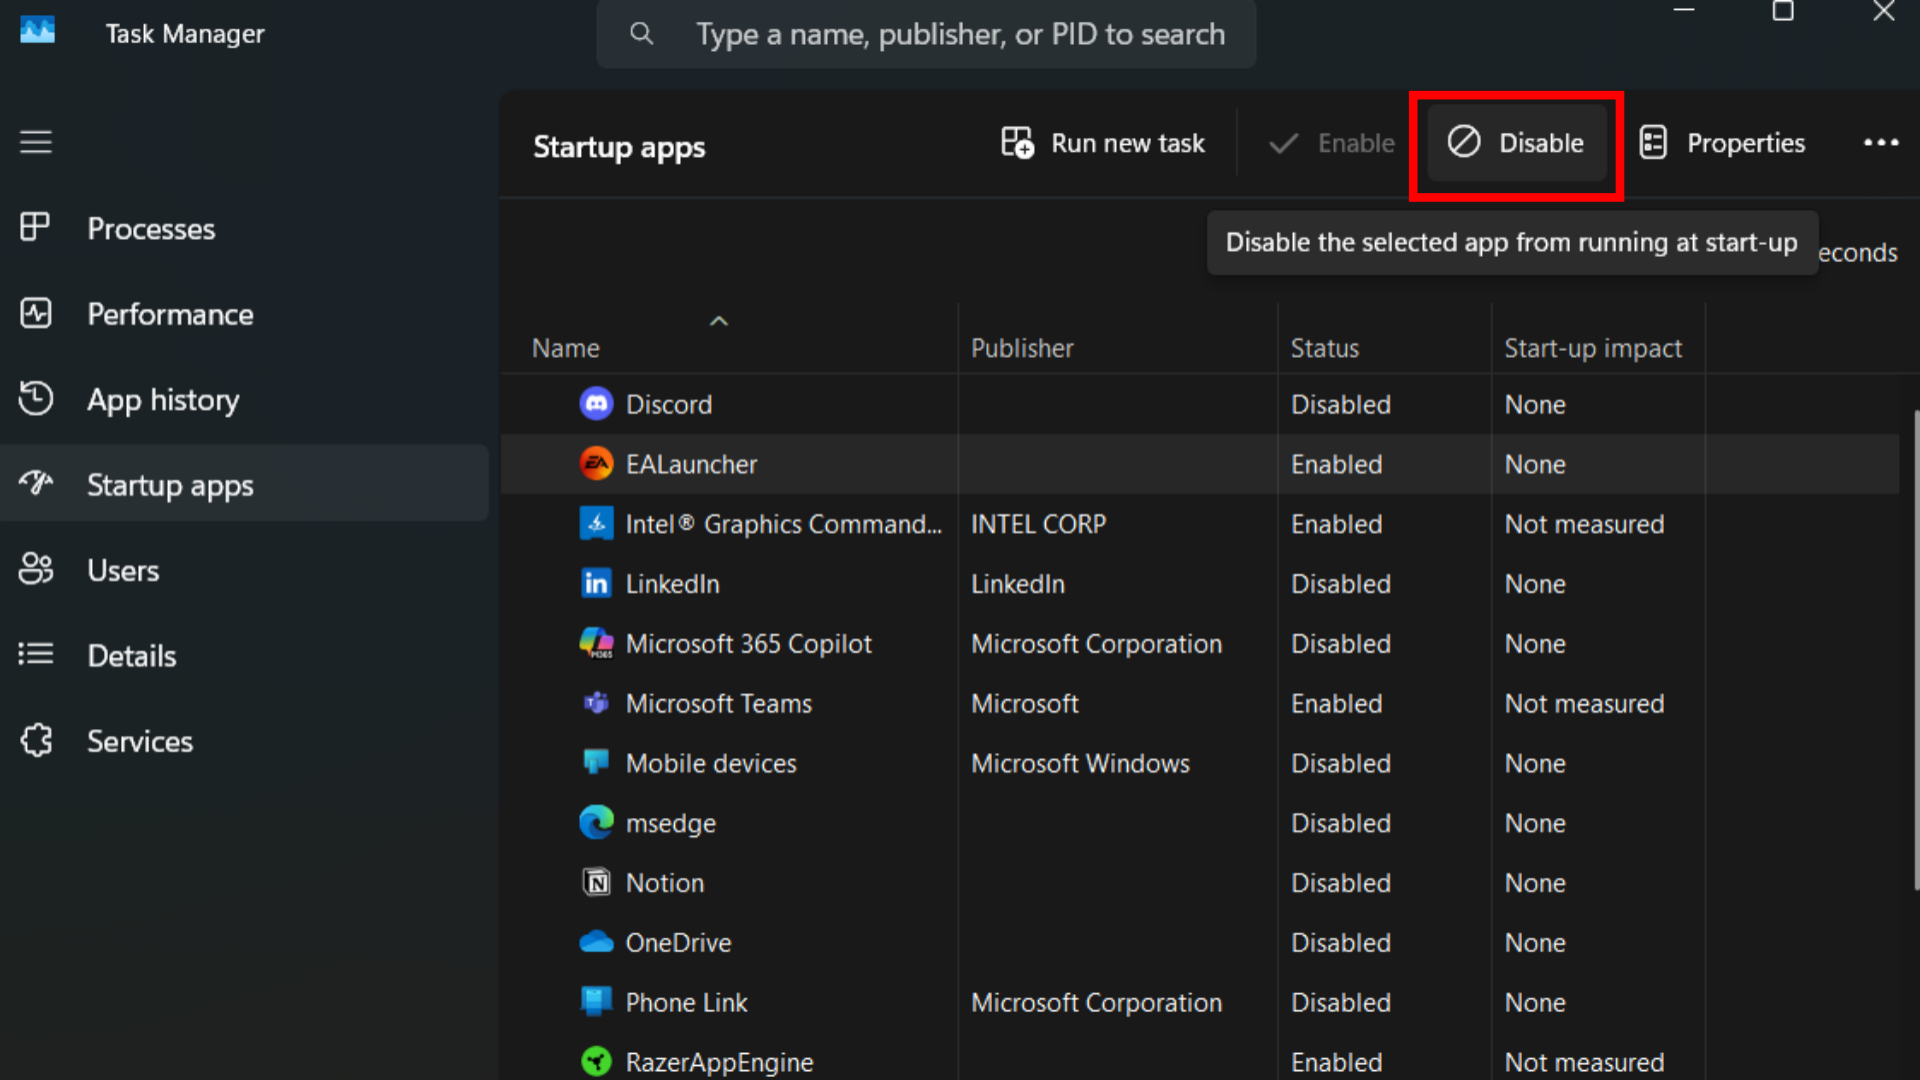Viewport: 1920px width, 1080px height.
Task: Open the three-dot more options menu
Action: [x=1881, y=143]
